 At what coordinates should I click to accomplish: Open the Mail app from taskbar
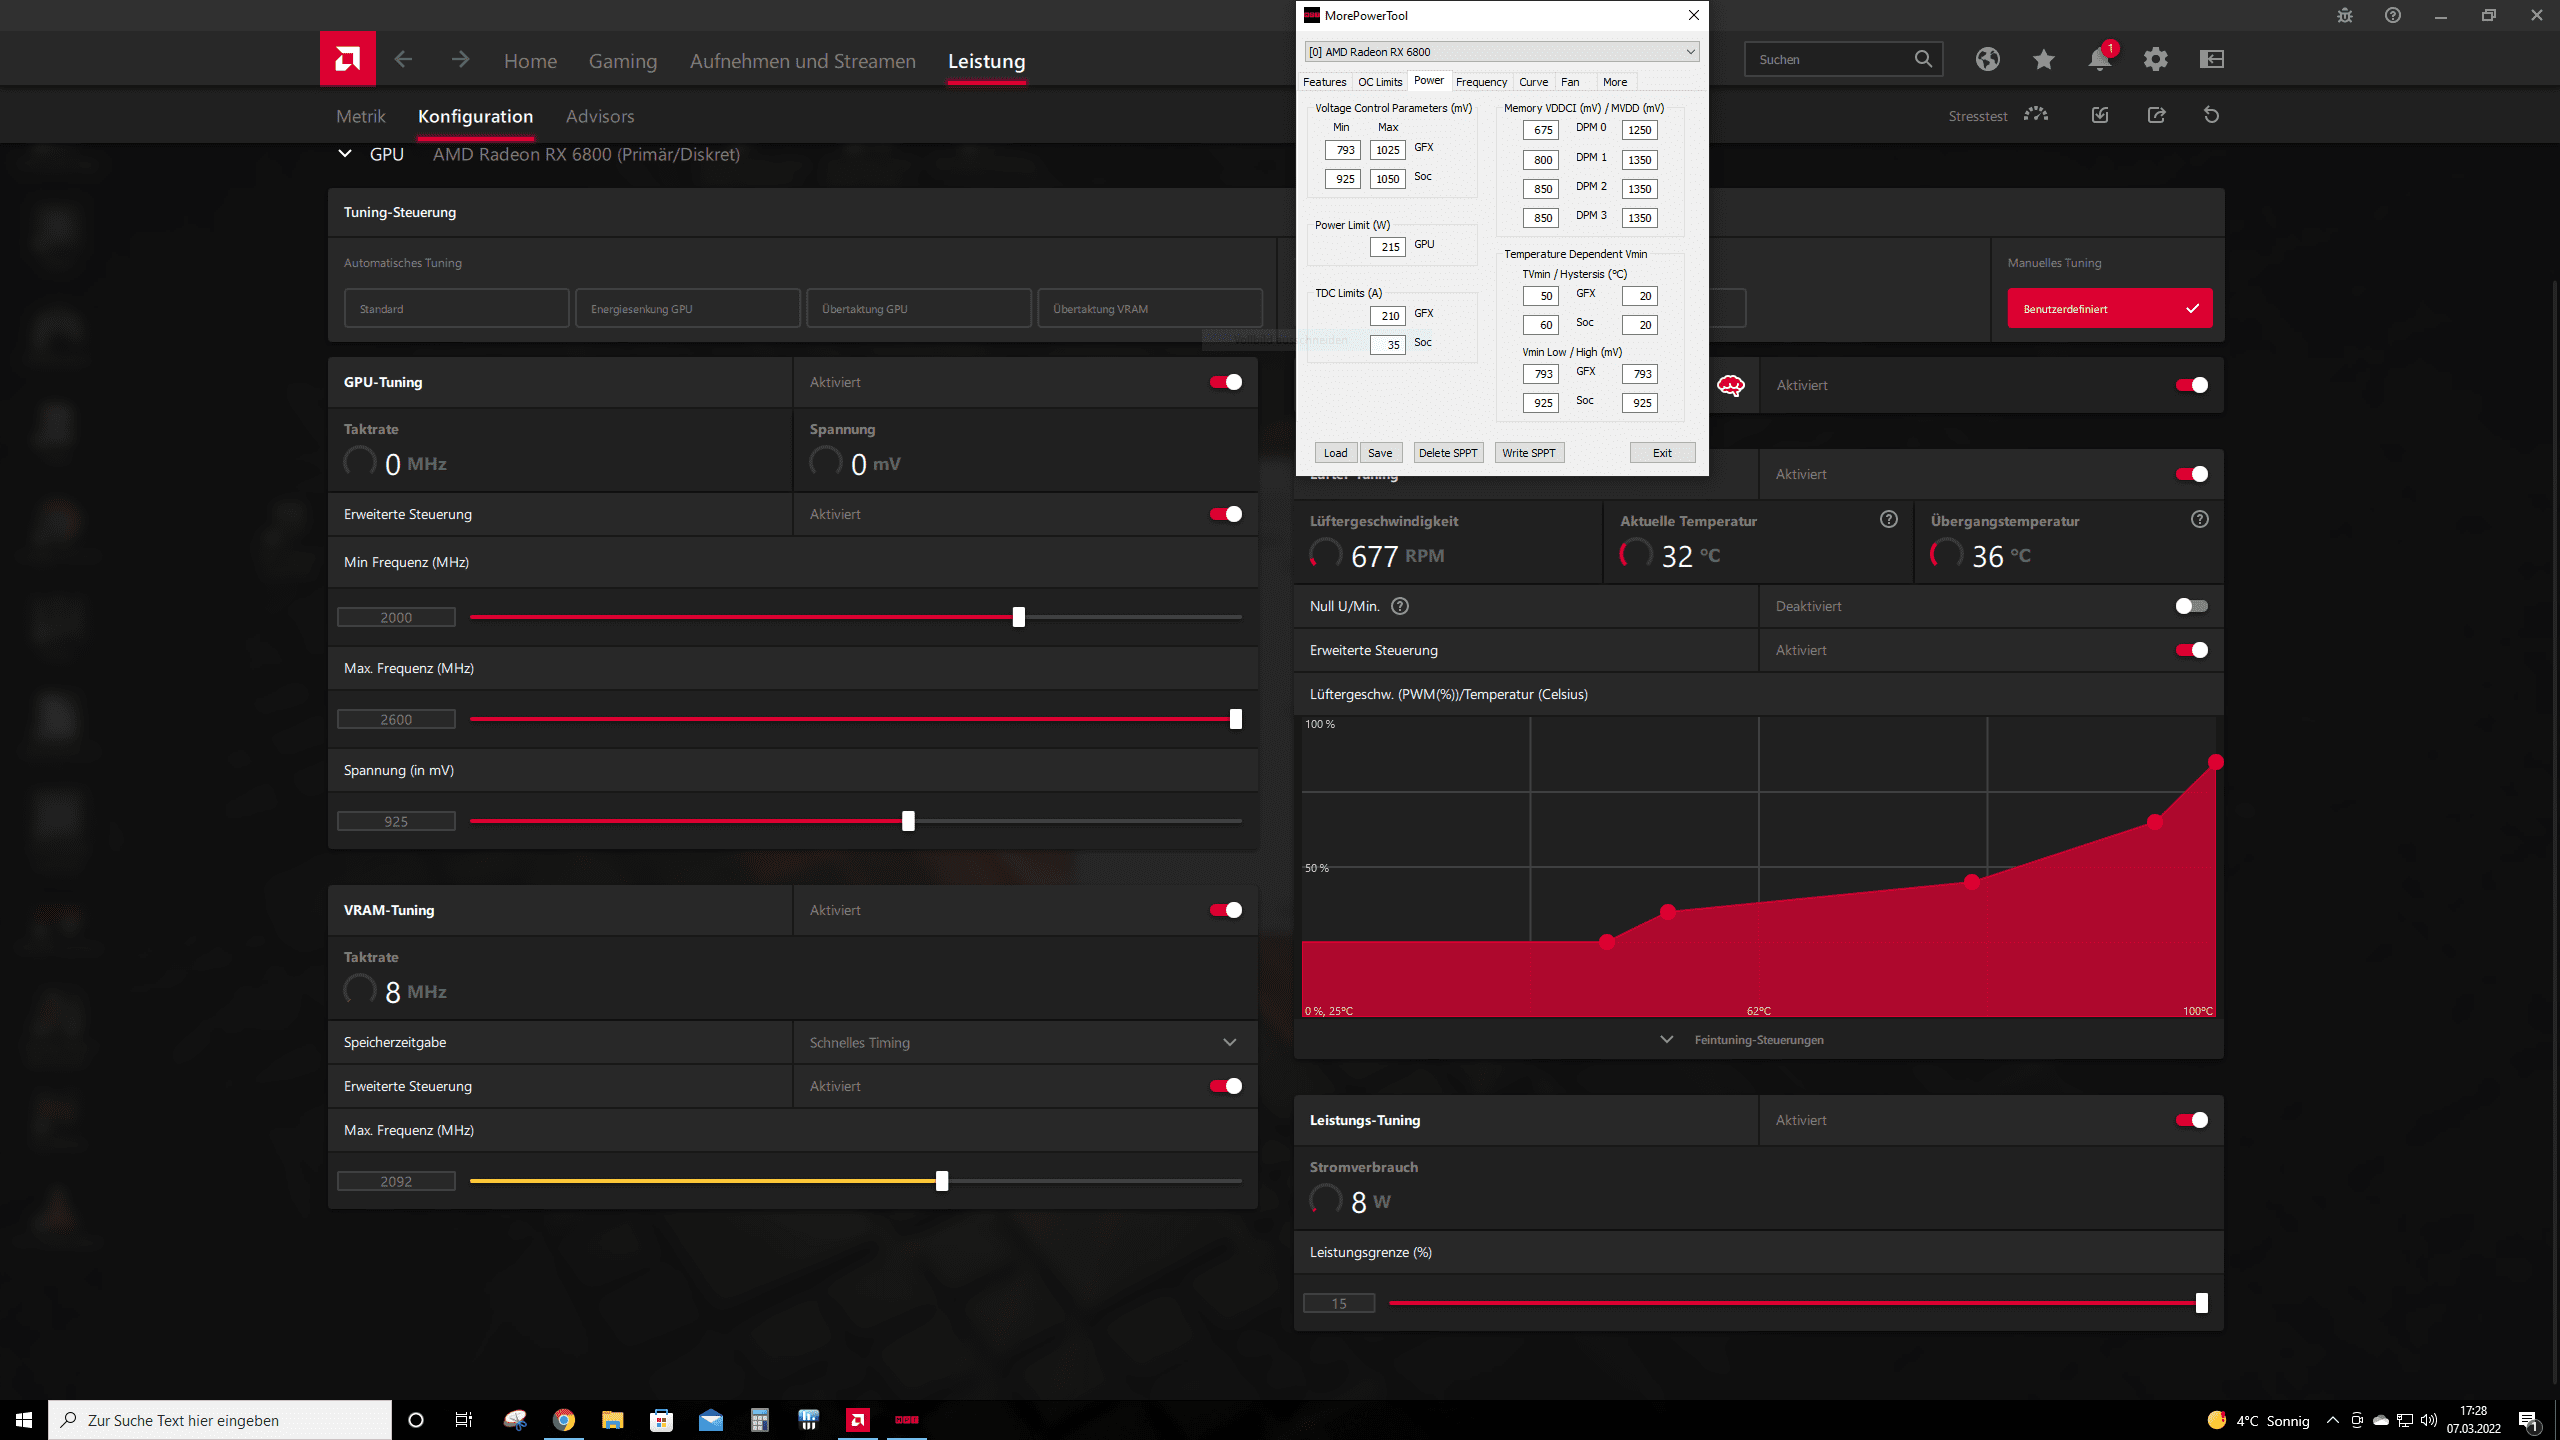click(x=711, y=1420)
